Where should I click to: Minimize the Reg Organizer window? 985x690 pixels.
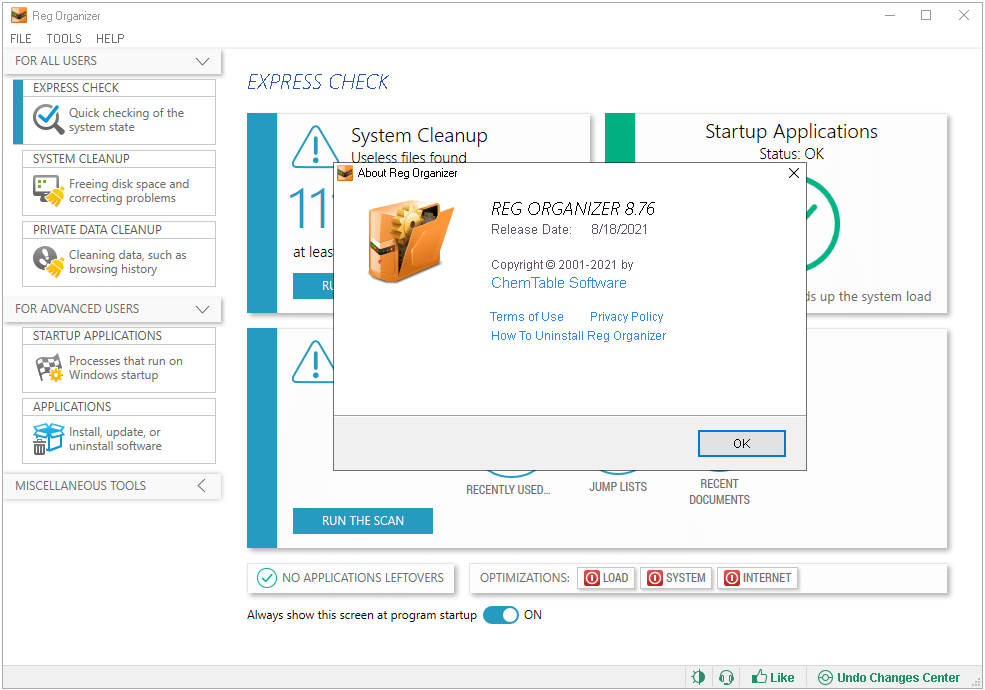(890, 15)
